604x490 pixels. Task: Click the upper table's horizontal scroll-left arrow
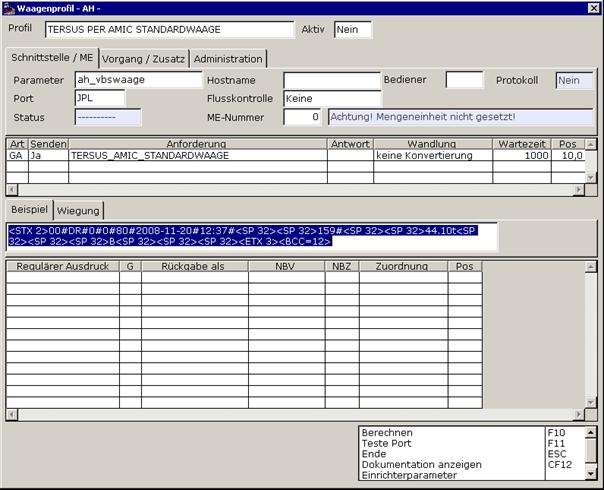coord(12,190)
